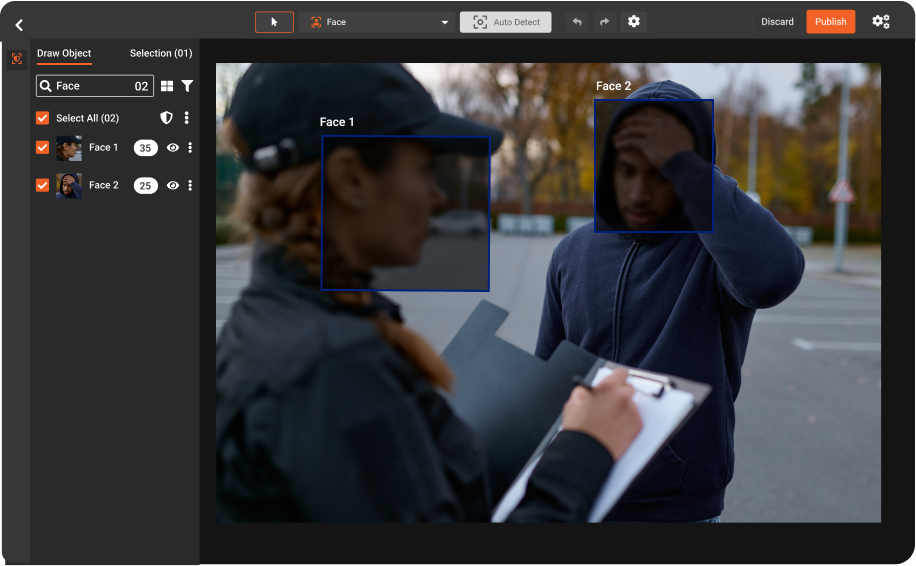Switch to the Selection (01) tab
The height and width of the screenshot is (566, 916).
[160, 53]
